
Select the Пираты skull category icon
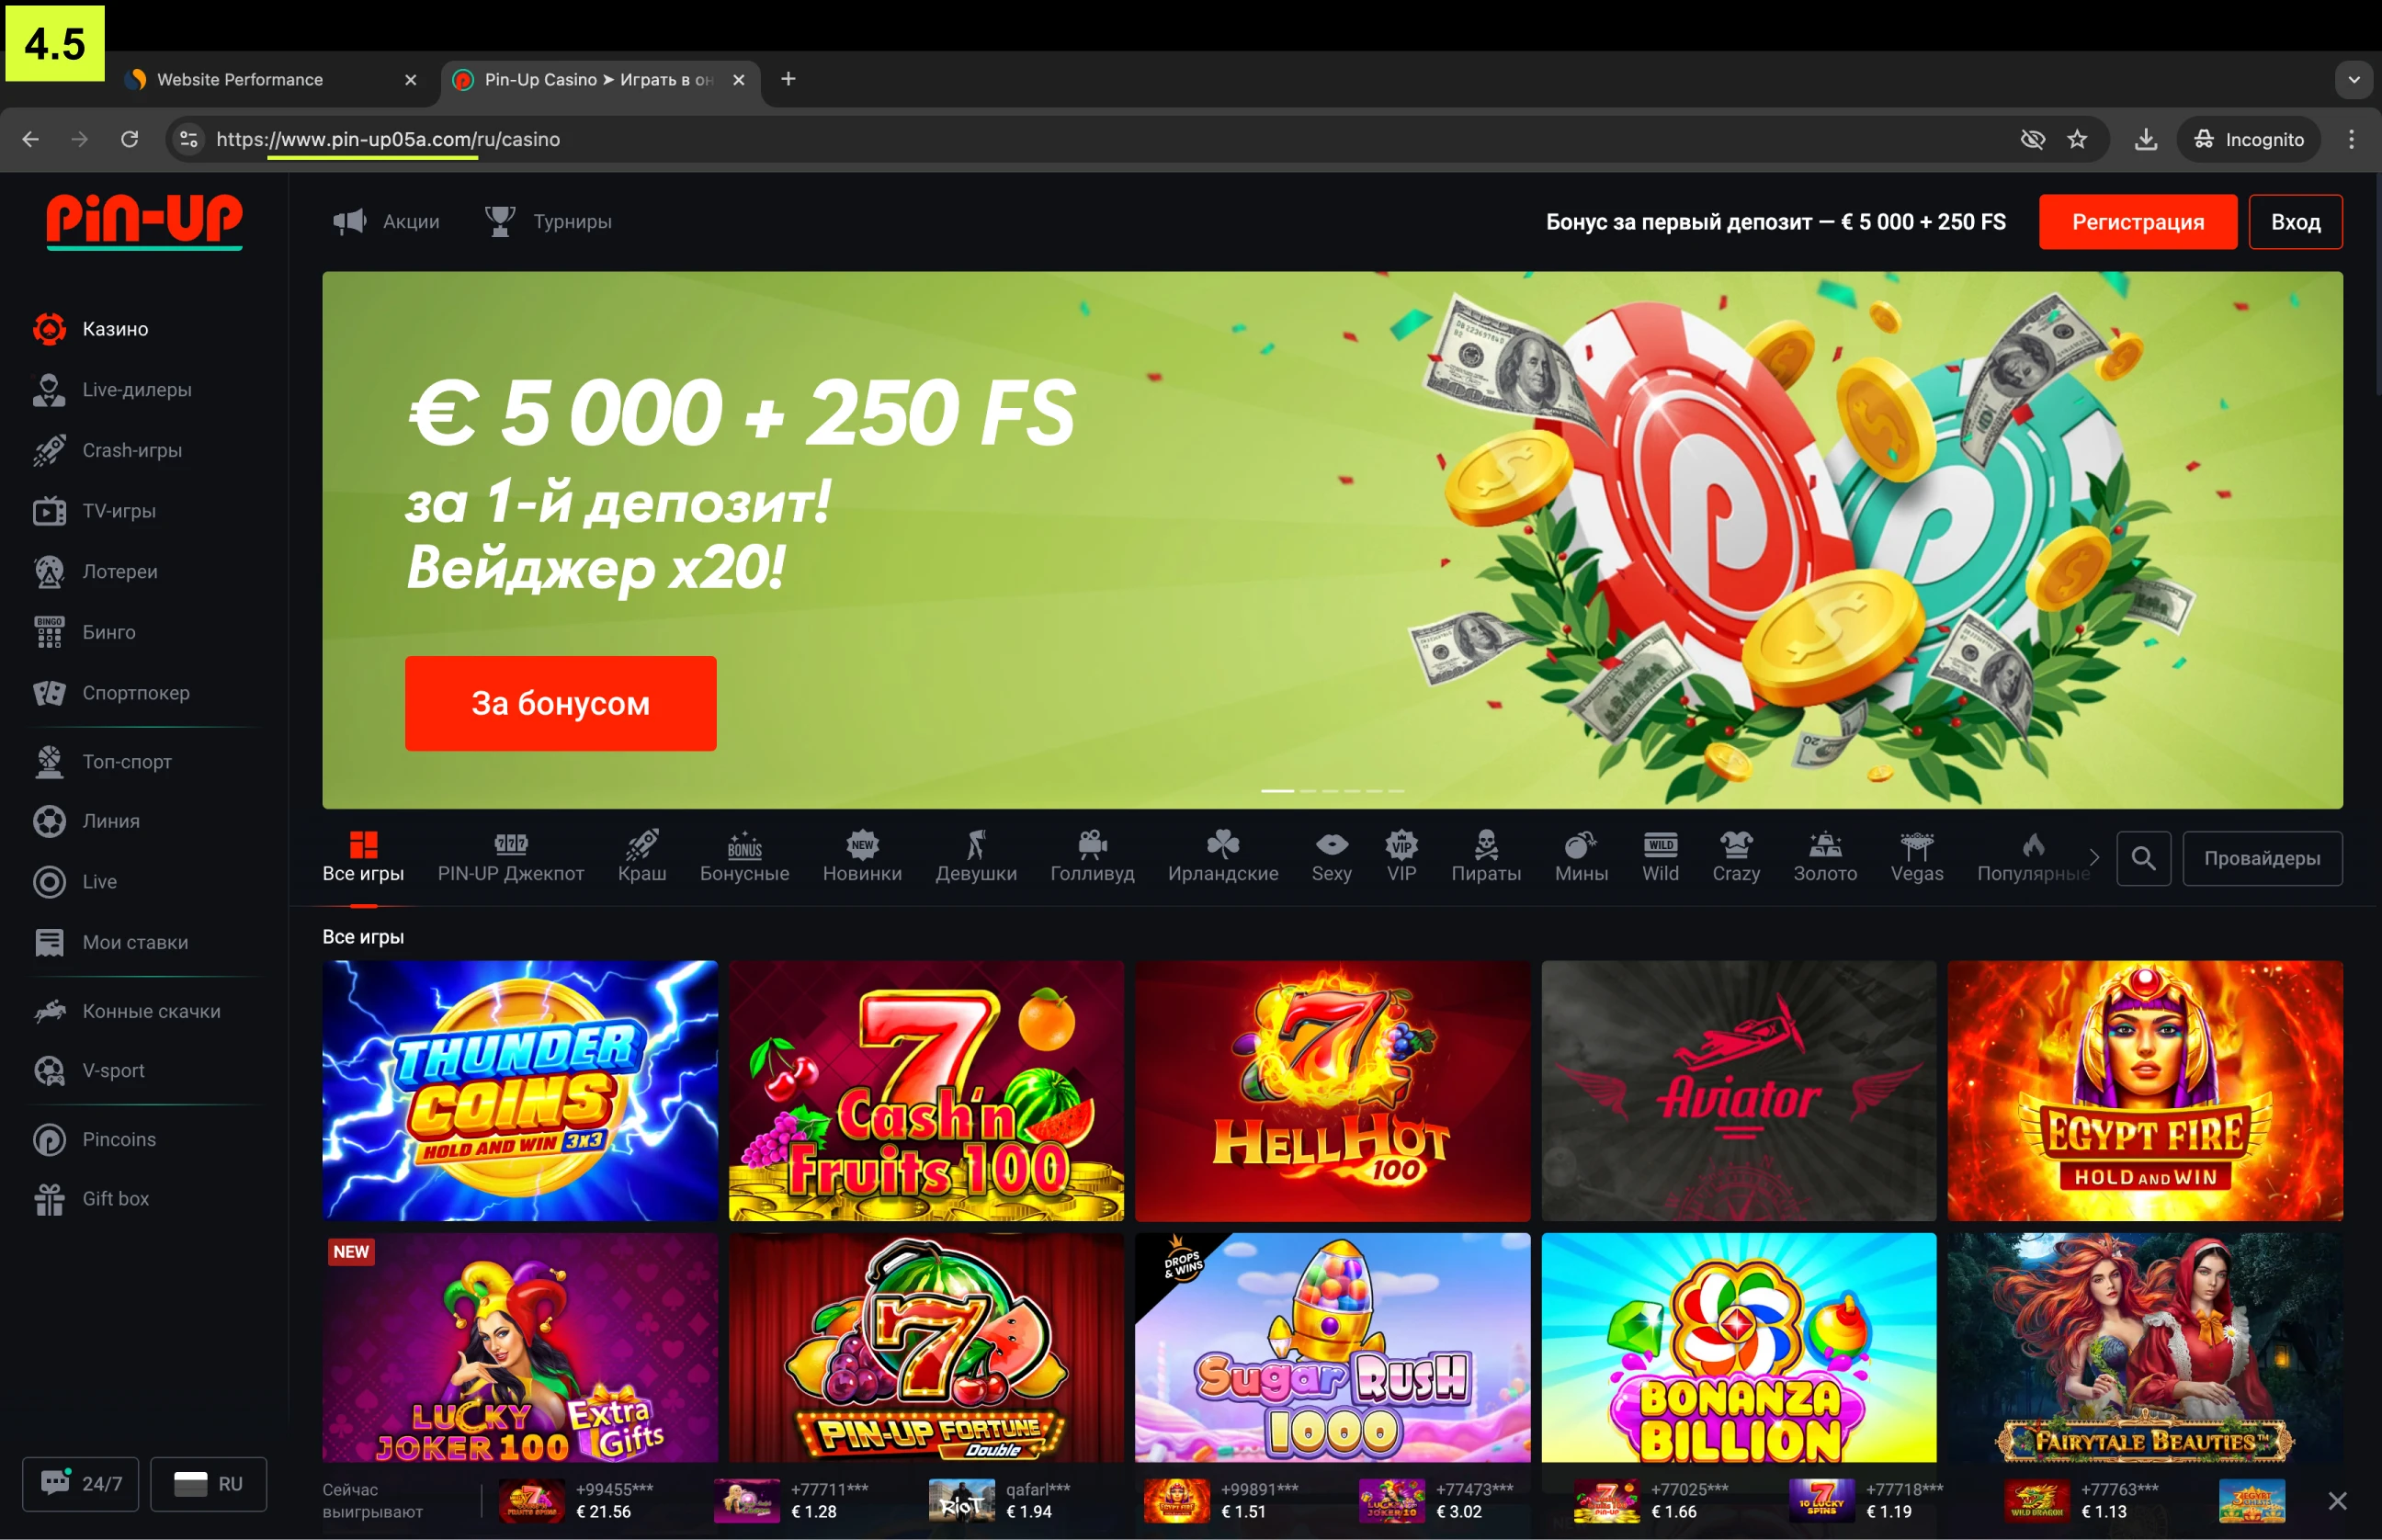click(x=1486, y=845)
